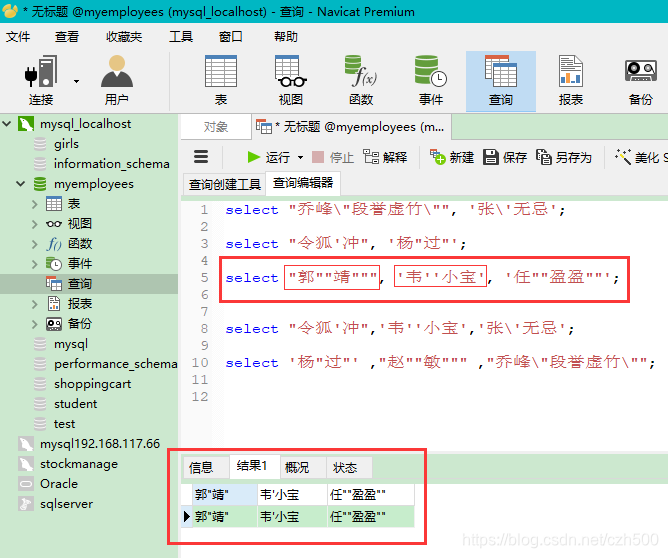This screenshot has width=668, height=558.
Task: Open the User (用户) manager icon
Action: pos(117,72)
